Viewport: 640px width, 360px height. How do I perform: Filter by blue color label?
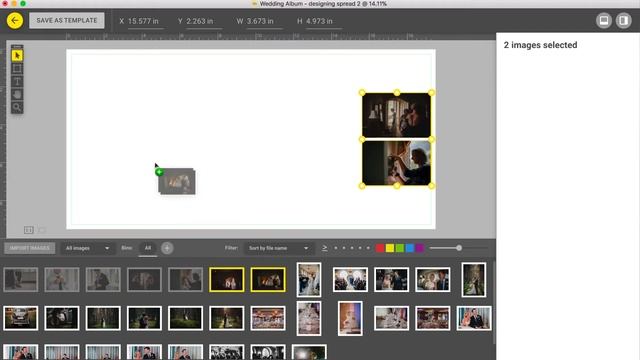pyautogui.click(x=410, y=248)
